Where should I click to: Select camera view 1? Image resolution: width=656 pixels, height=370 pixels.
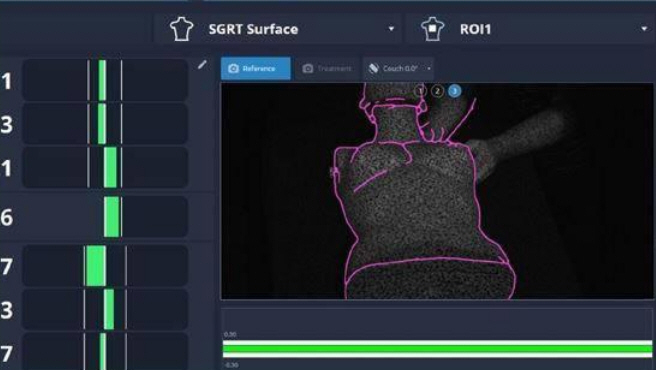coord(420,91)
